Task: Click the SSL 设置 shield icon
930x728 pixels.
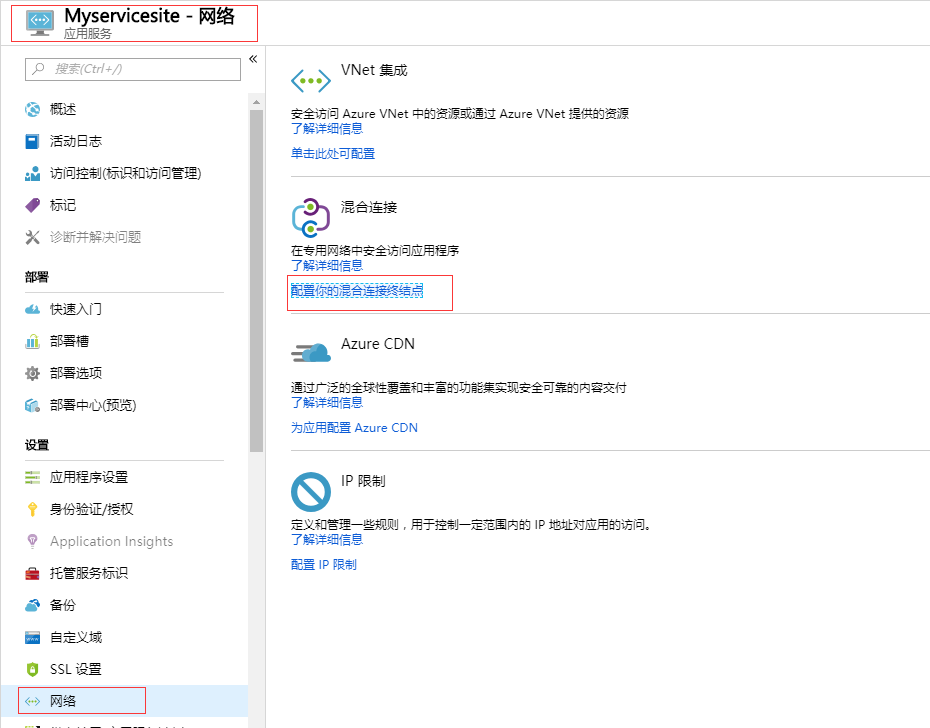Action: pyautogui.click(x=33, y=669)
